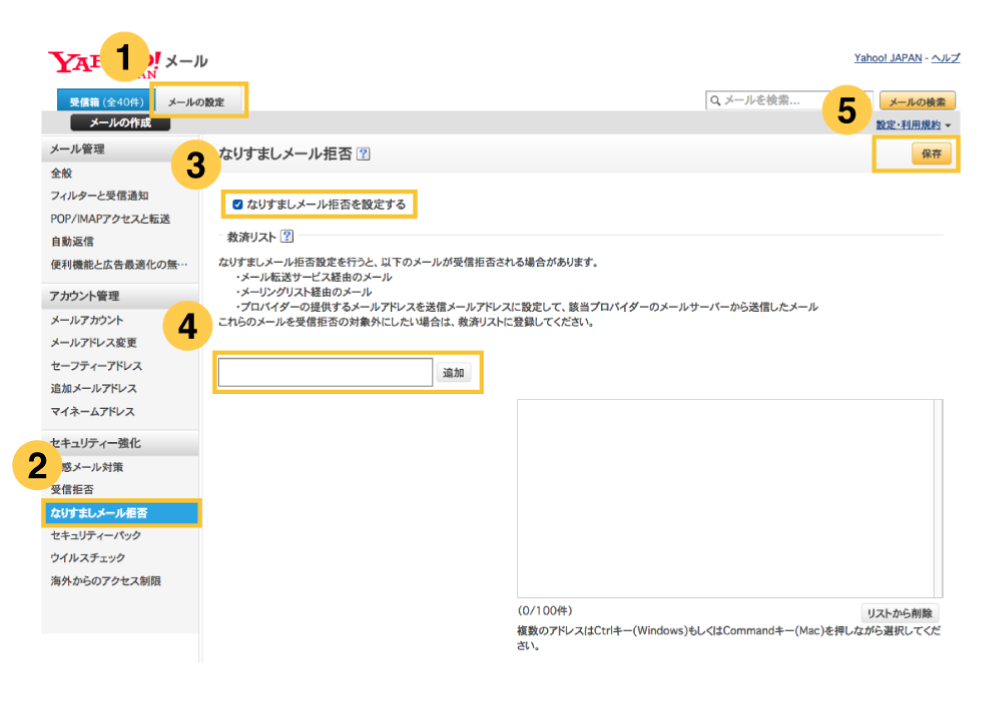This screenshot has height=706, width=1002.
Task: Click the セキュリティー強化 section header
Action: (x=120, y=443)
